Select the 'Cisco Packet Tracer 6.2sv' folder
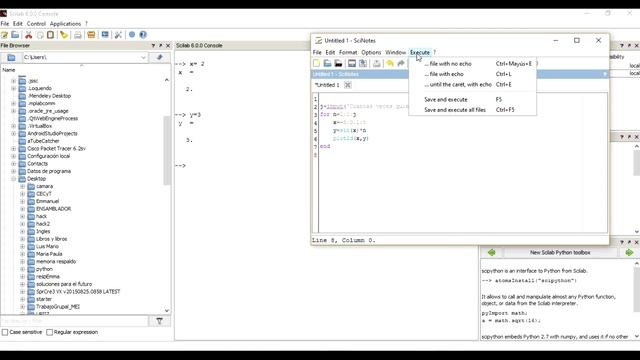 click(x=57, y=149)
